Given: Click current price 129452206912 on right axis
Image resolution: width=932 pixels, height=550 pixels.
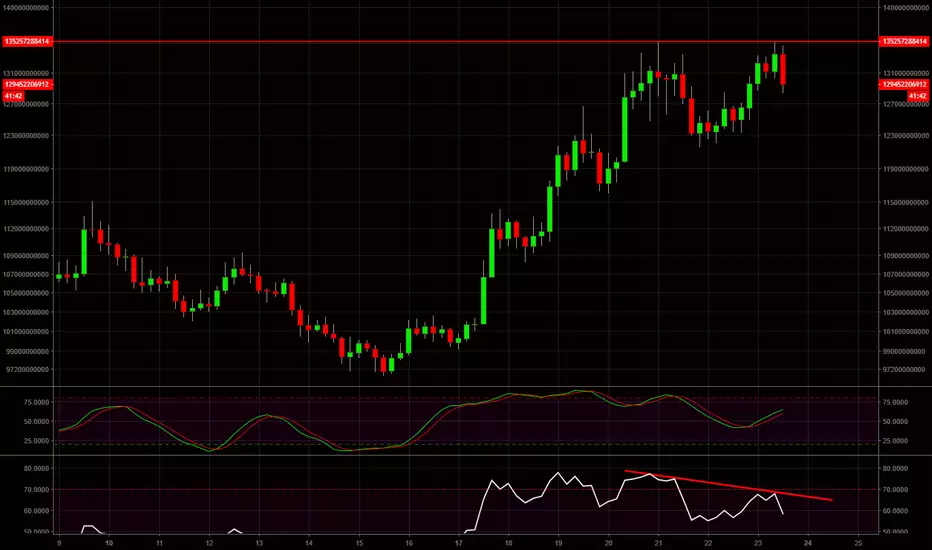Looking at the screenshot, I should tap(903, 84).
